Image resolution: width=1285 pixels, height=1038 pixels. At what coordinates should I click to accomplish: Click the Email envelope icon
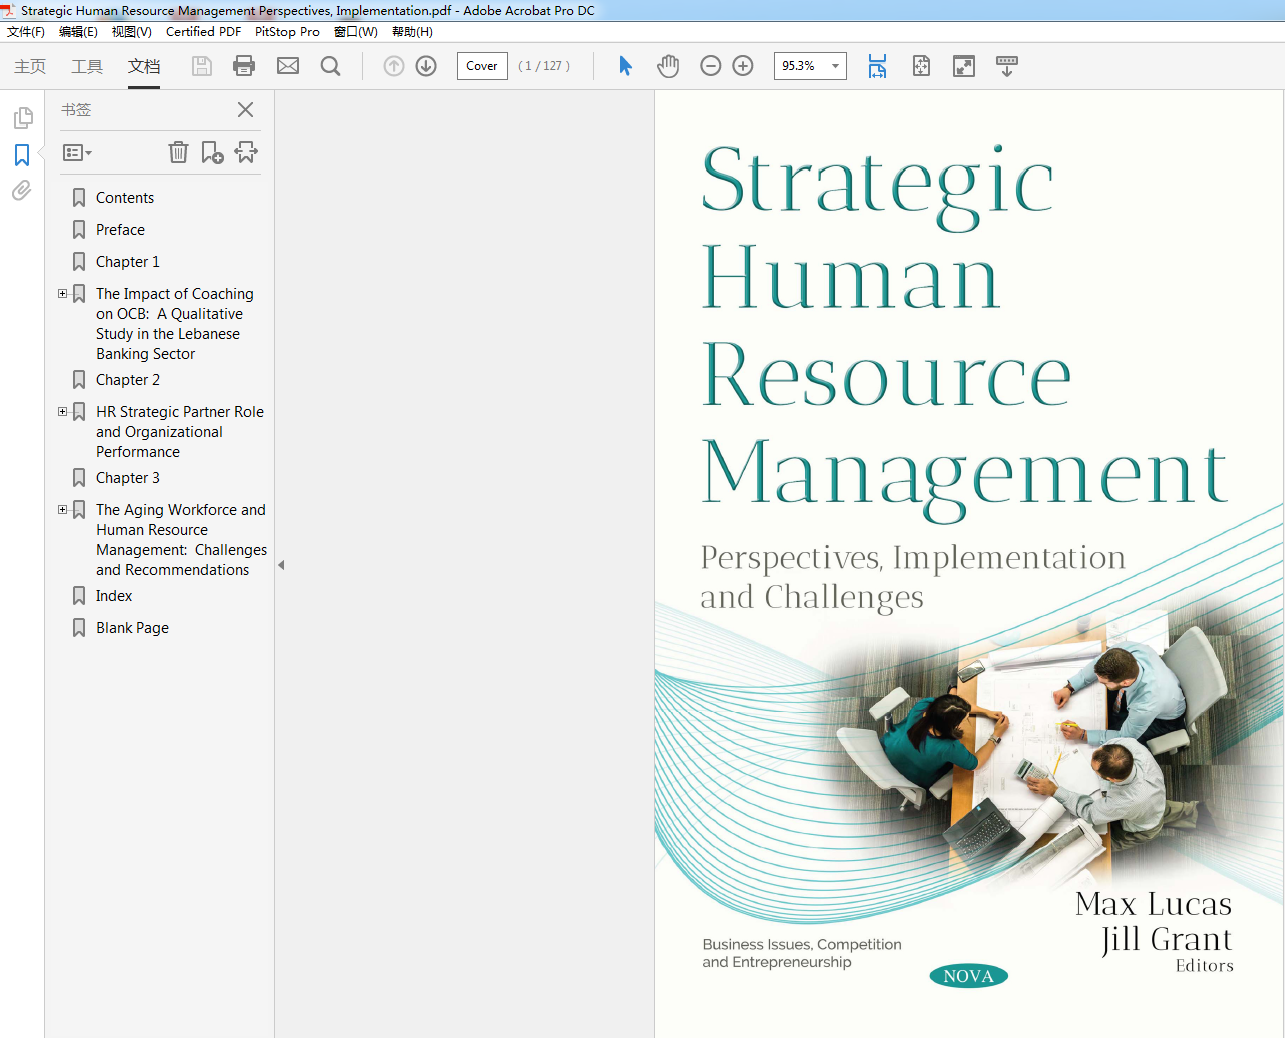pos(288,66)
